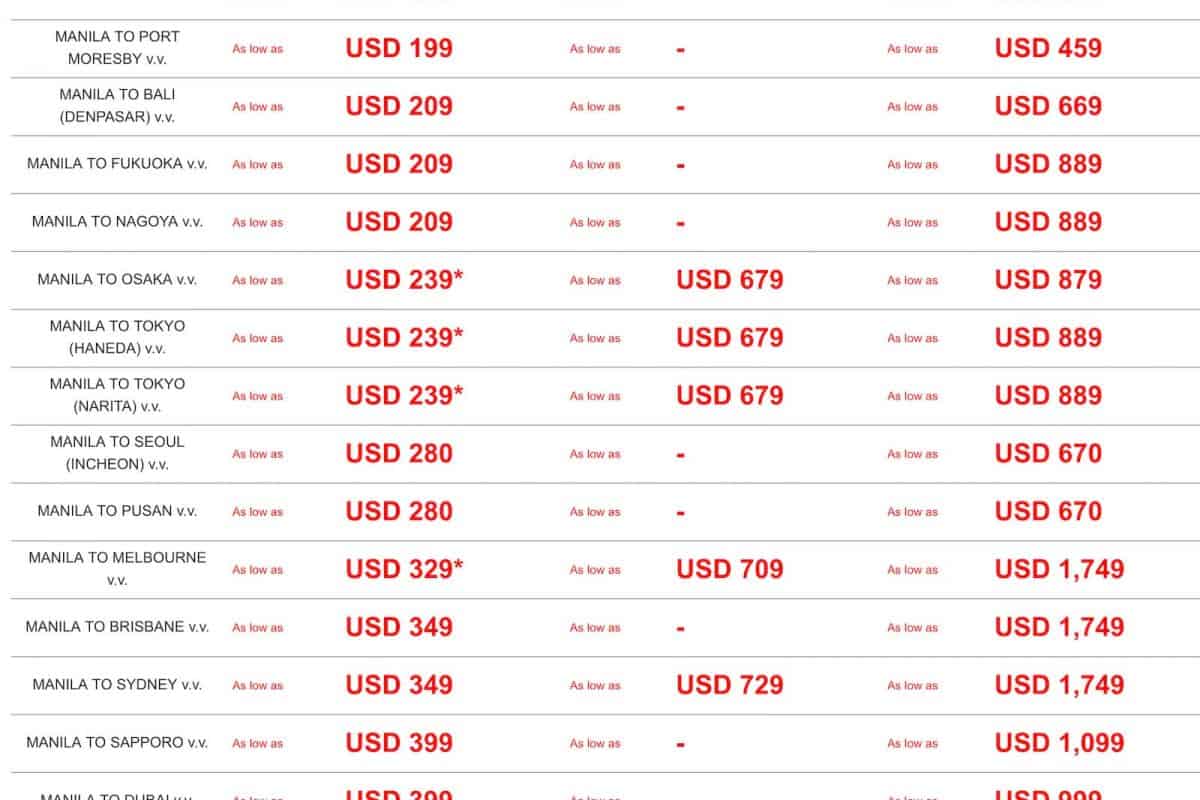Choose the USD 329* Melbourne fare
This screenshot has height=800, width=1200.
(x=404, y=570)
